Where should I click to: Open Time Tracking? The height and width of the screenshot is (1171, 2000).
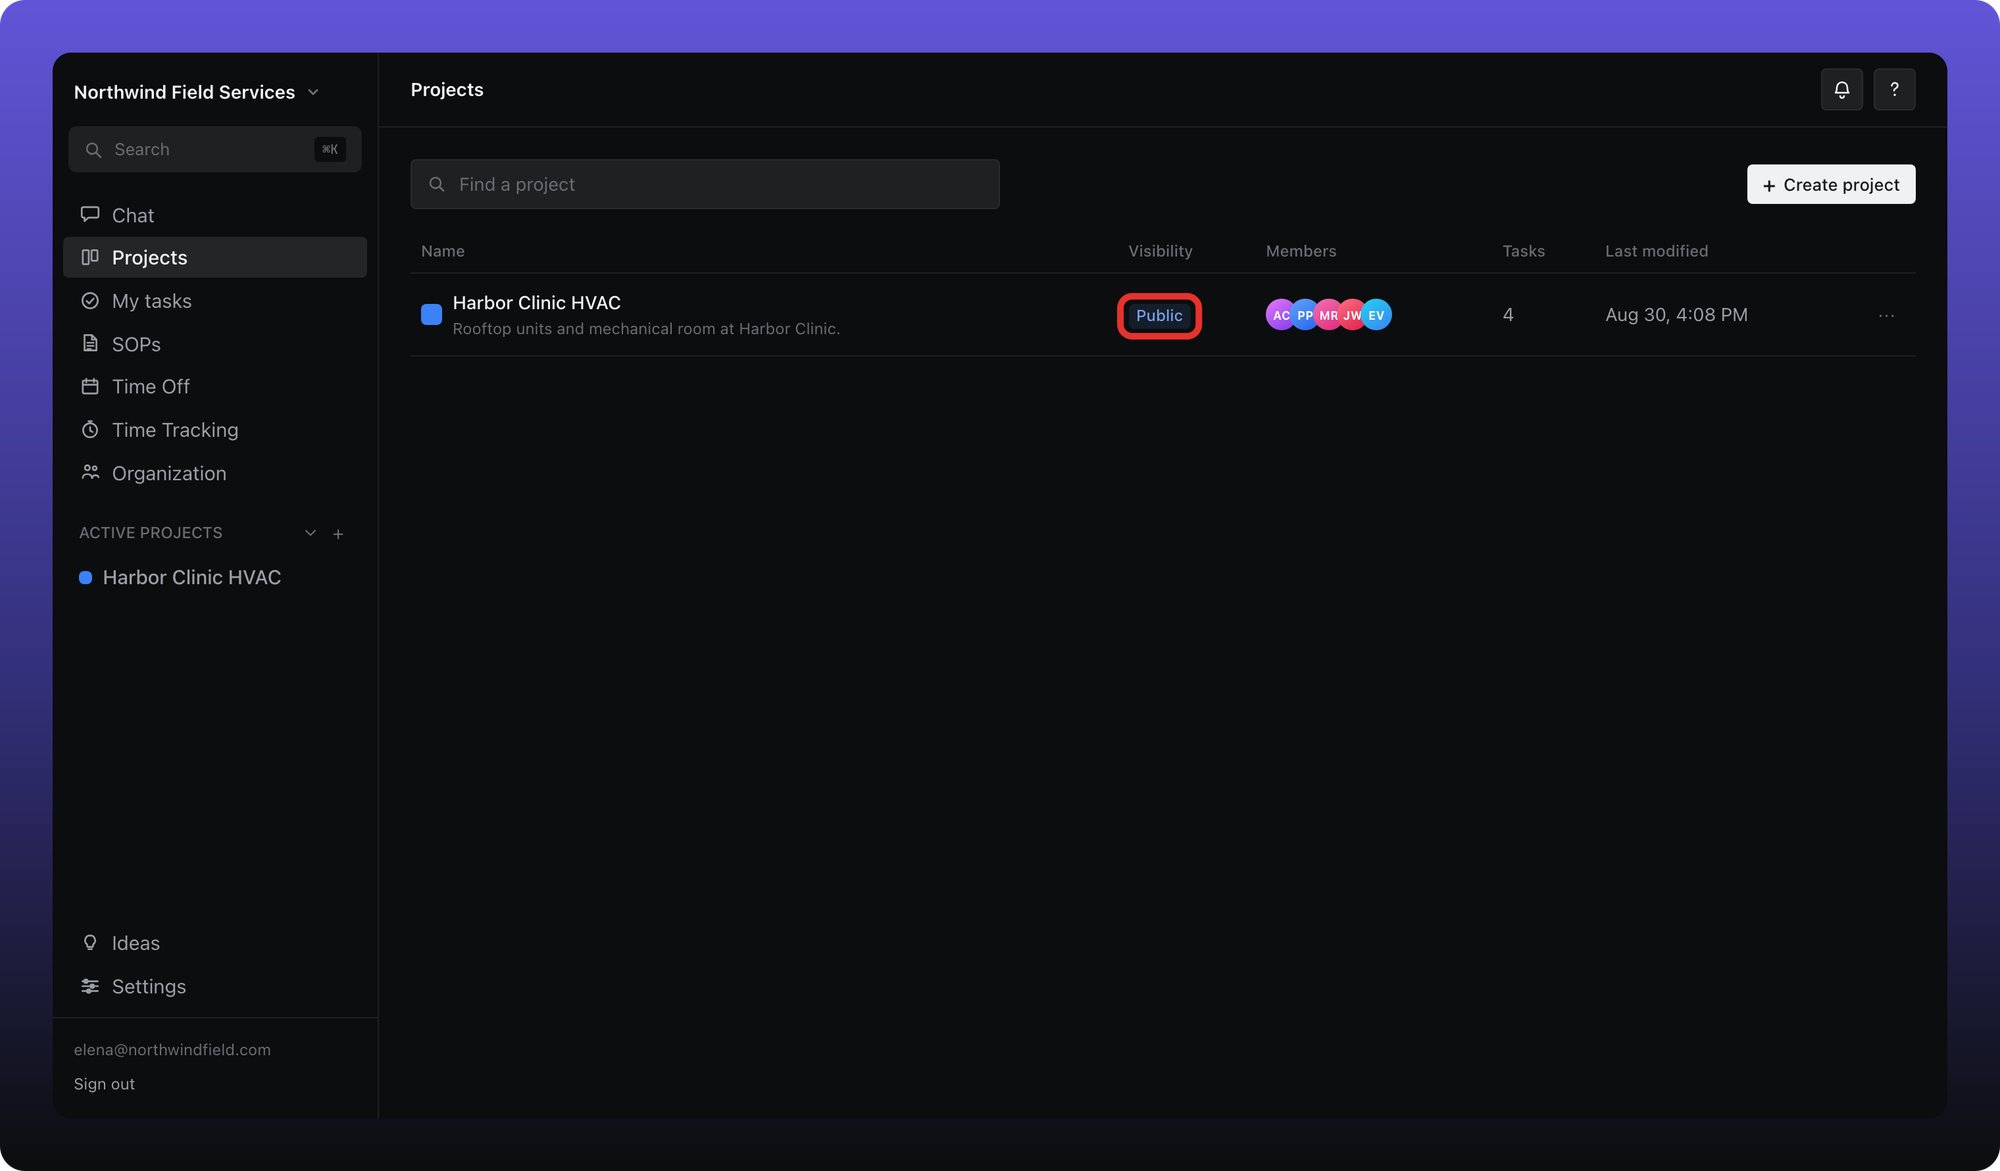pyautogui.click(x=215, y=430)
